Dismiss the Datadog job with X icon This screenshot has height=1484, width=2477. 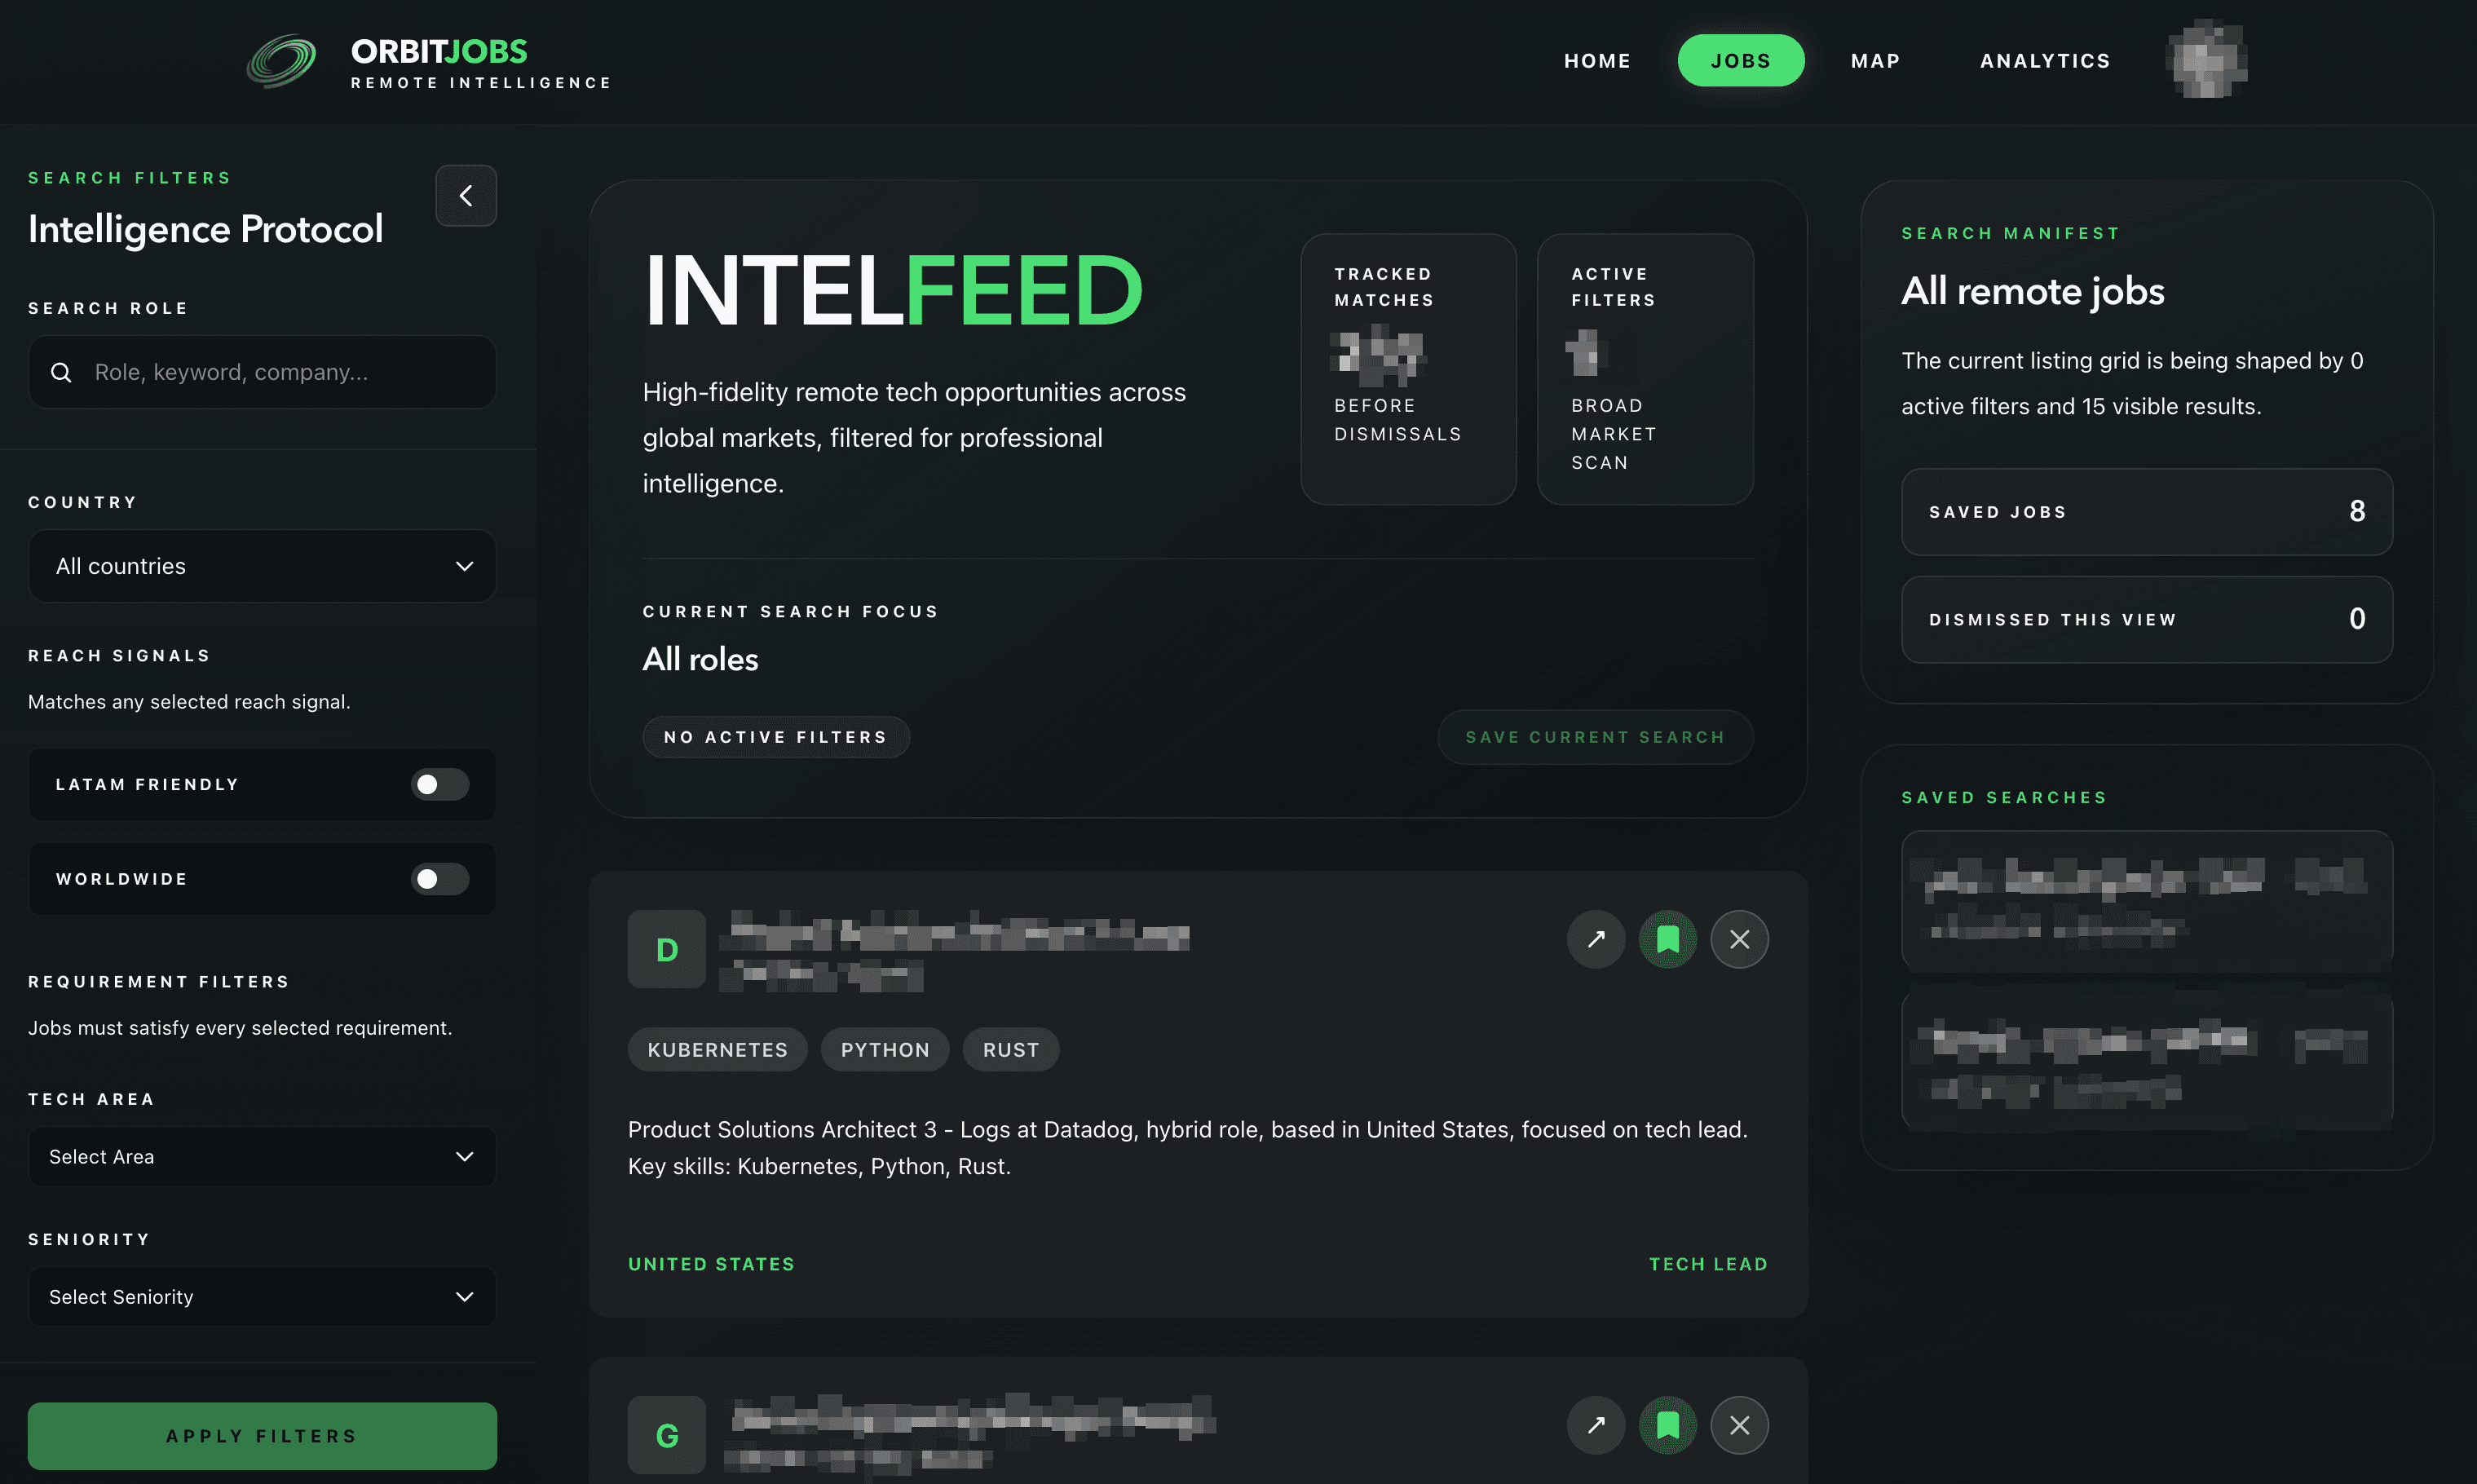click(x=1740, y=939)
